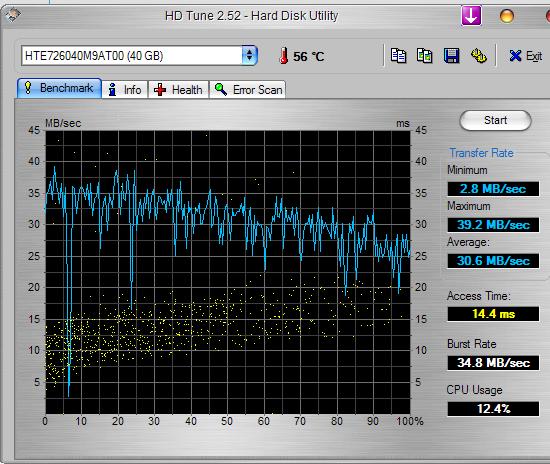Open the HTE726040M9AT00 drive combo box

click(139, 55)
